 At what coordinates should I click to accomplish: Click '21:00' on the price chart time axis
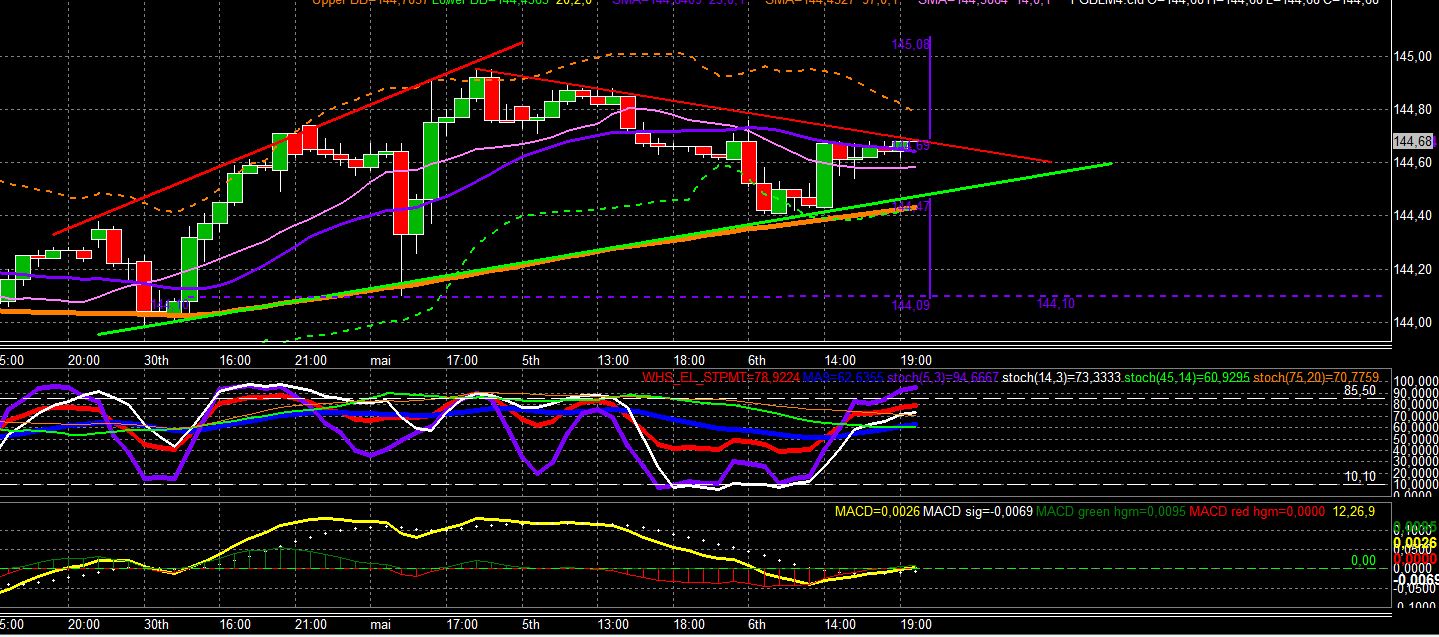[310, 360]
